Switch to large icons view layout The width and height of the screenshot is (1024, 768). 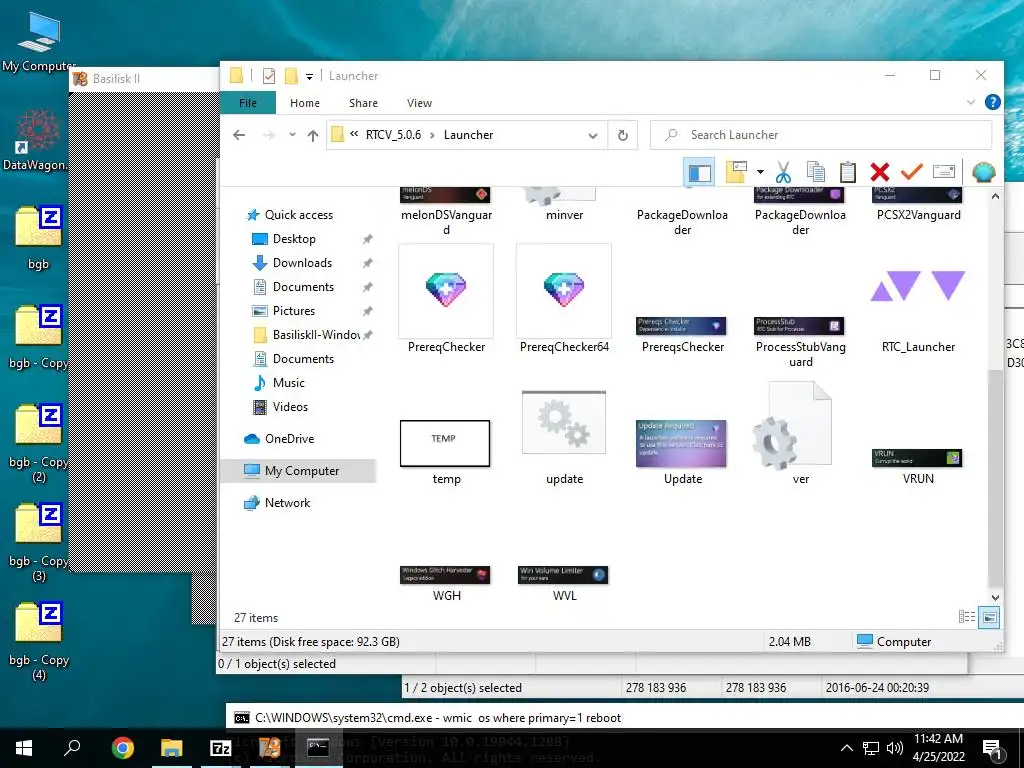989,616
